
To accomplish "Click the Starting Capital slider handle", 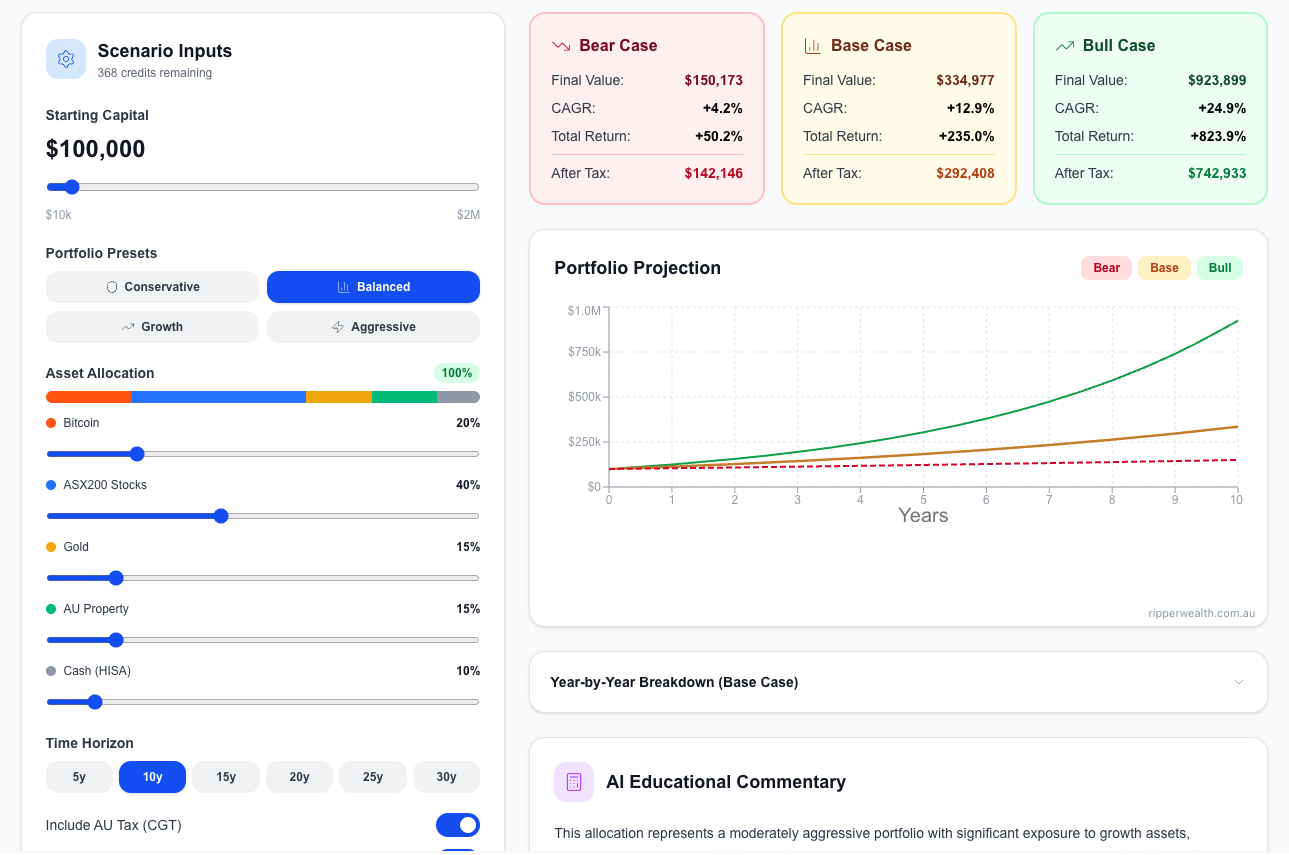I will point(71,187).
